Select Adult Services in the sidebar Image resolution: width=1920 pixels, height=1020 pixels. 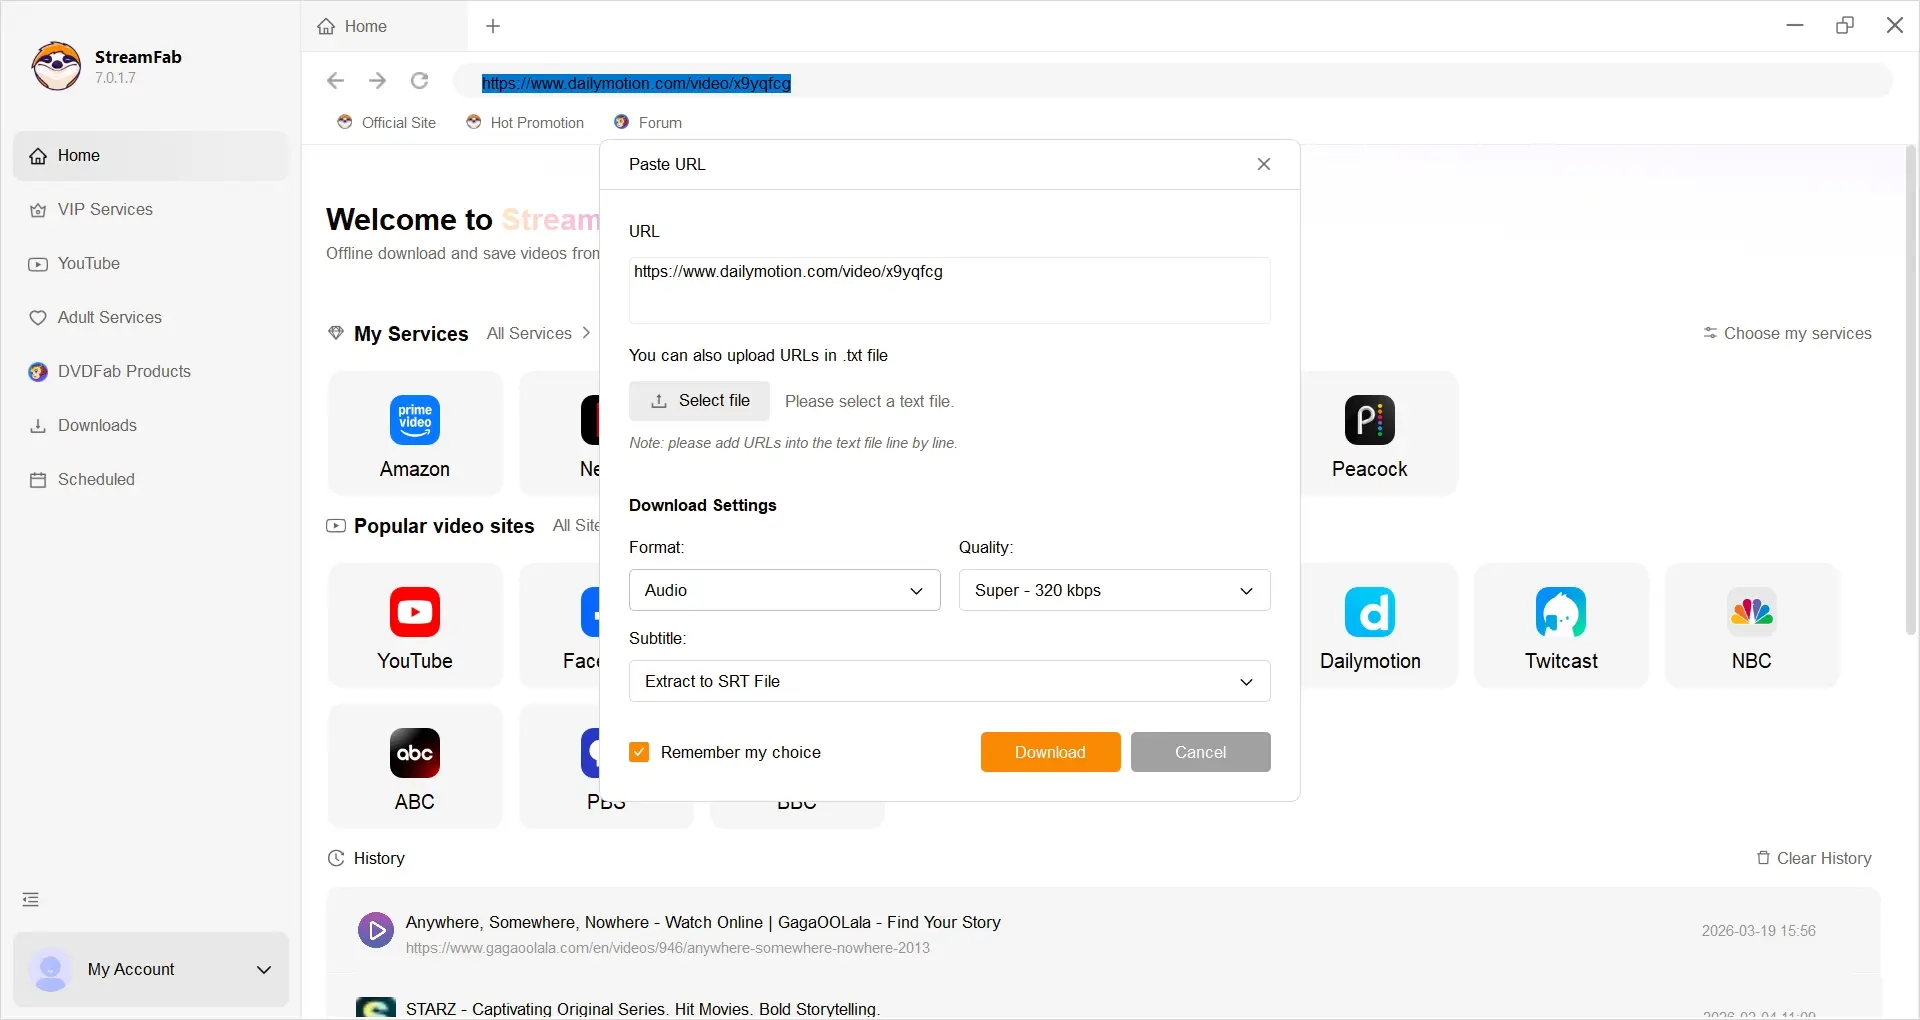point(151,318)
